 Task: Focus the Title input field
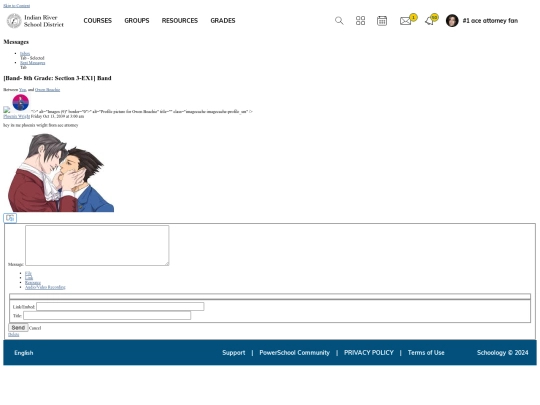[x=107, y=315]
